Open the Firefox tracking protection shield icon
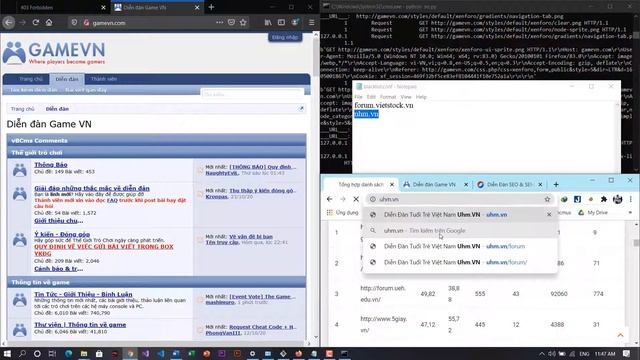Image resolution: width=640 pixels, height=360 pixels. (x=74, y=22)
